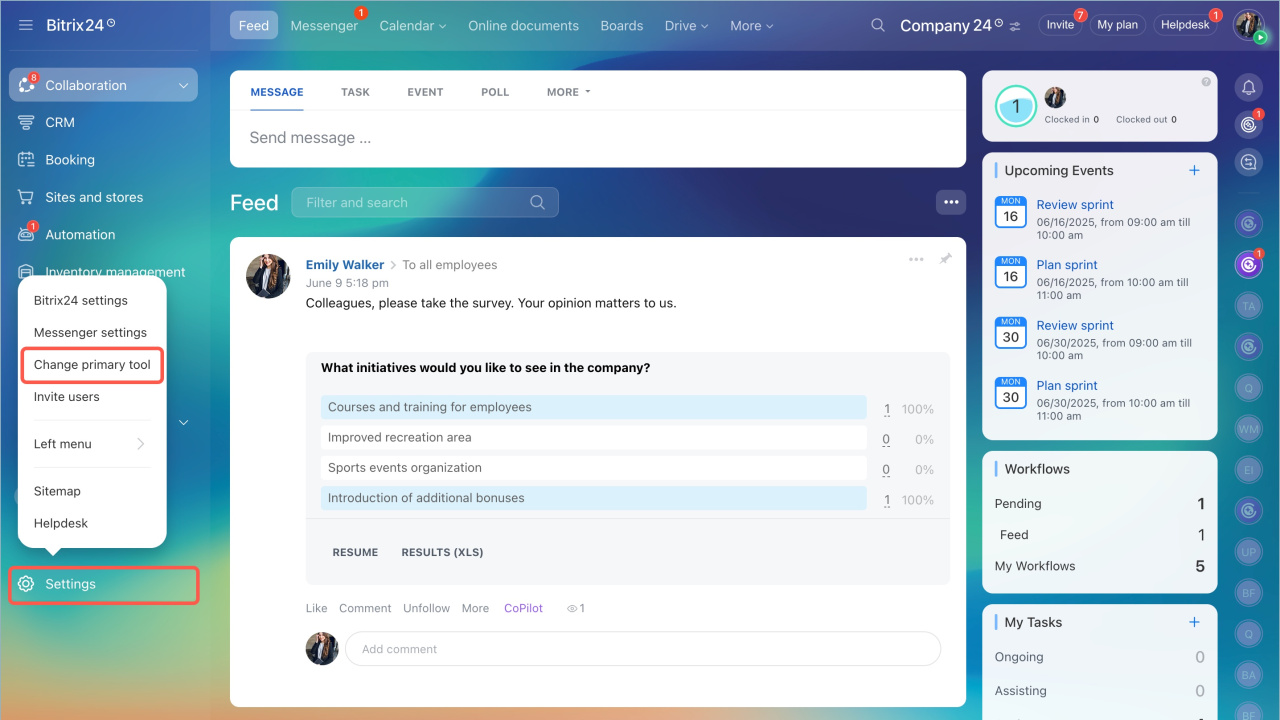This screenshot has width=1280, height=720.
Task: Click the Filter and search field
Action: 415,203
